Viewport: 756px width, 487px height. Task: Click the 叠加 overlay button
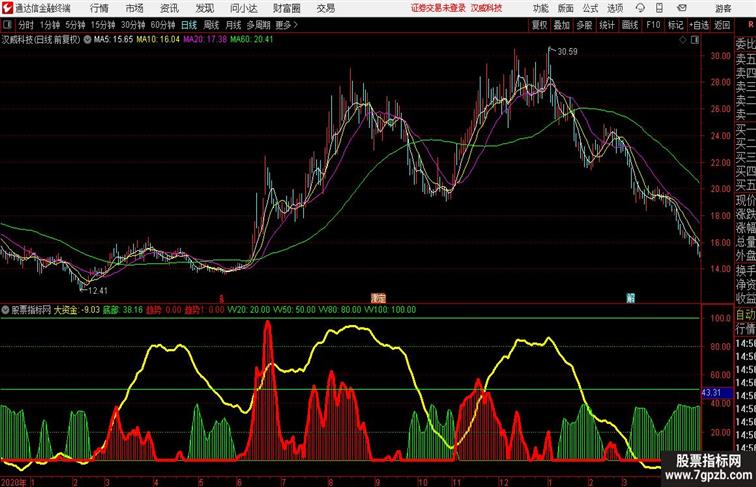562,25
